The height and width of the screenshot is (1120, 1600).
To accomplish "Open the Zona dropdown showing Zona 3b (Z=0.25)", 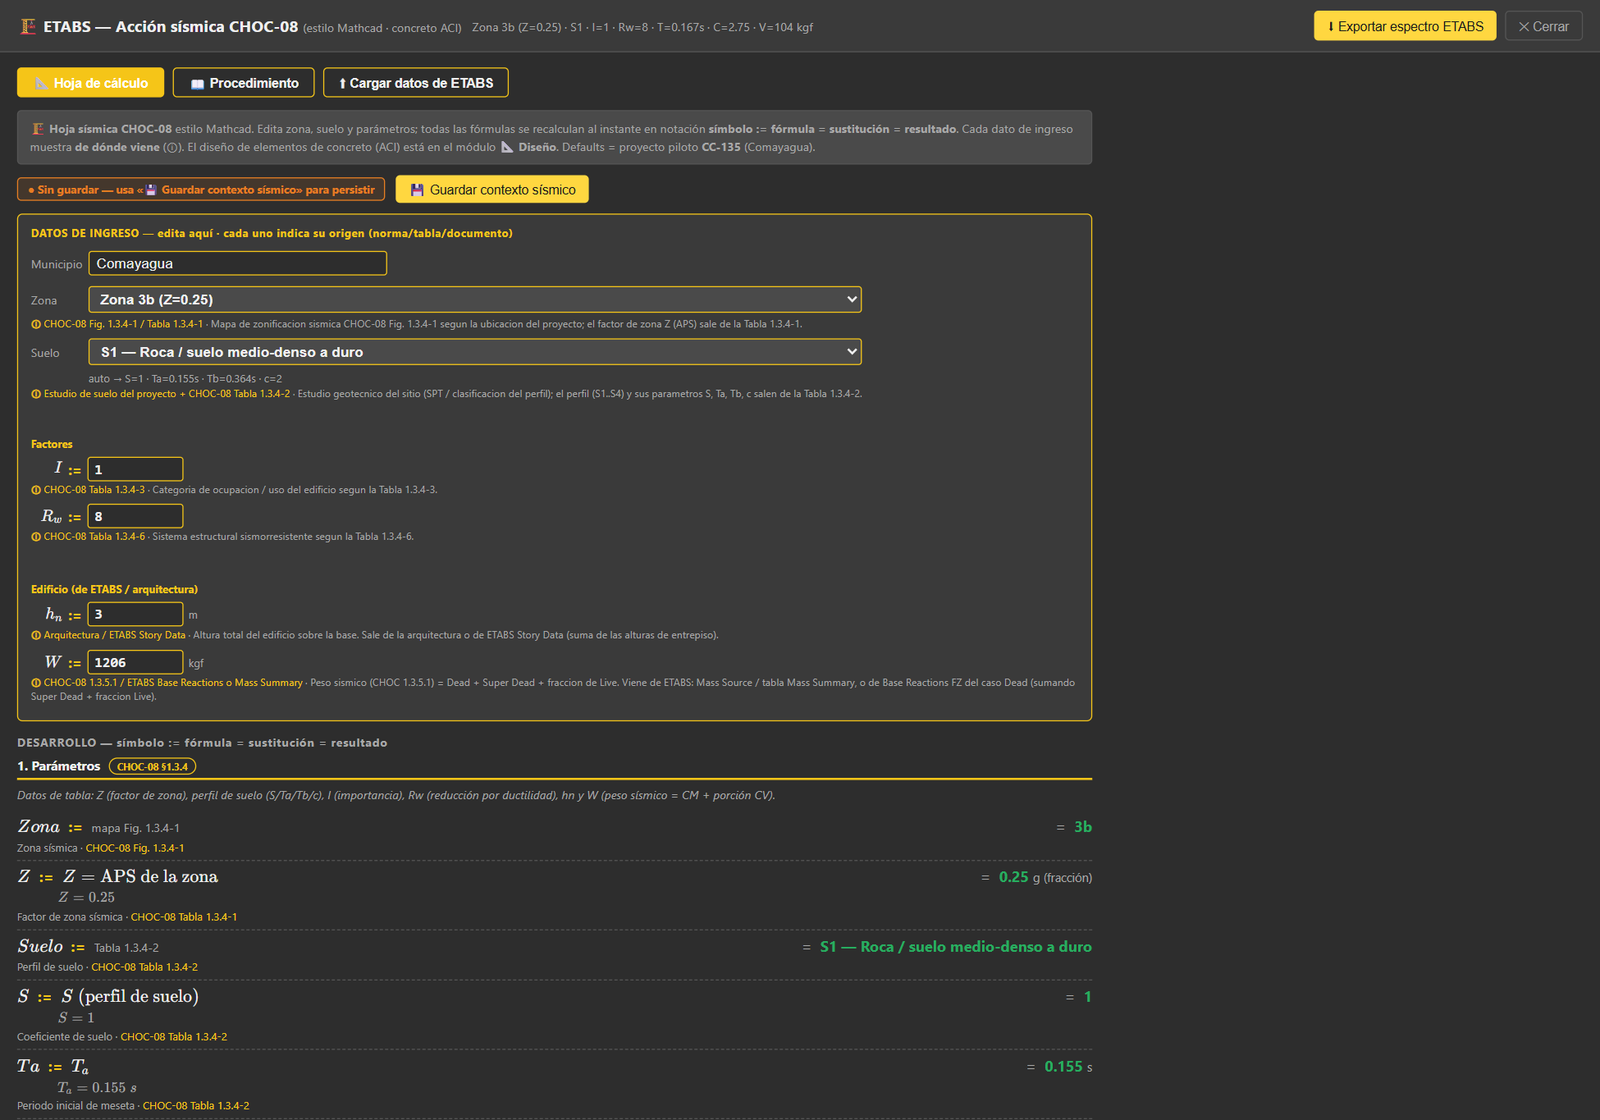I will 475,299.
